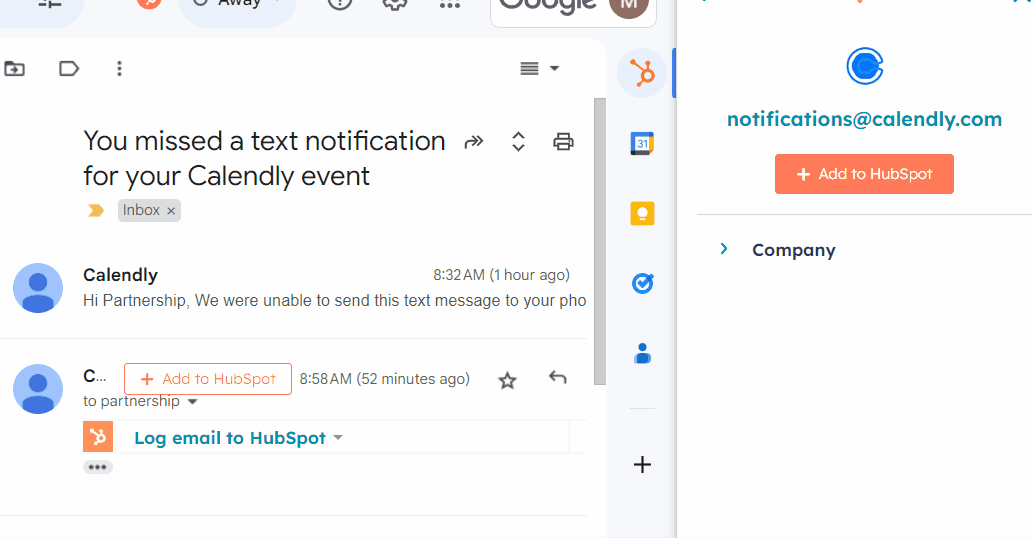
Task: Open the Support help icon
Action: pyautogui.click(x=340, y=5)
